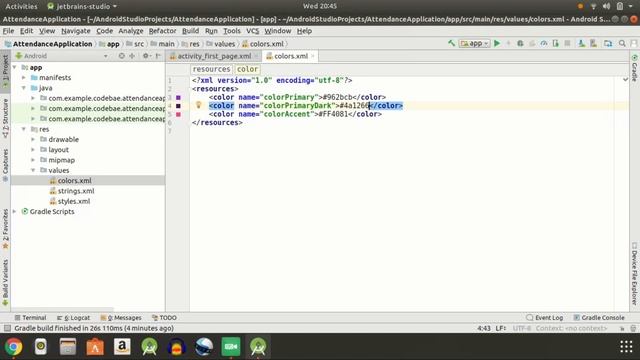640x360 pixels.
Task: Open the Files manager icon in dock
Action: point(68,347)
